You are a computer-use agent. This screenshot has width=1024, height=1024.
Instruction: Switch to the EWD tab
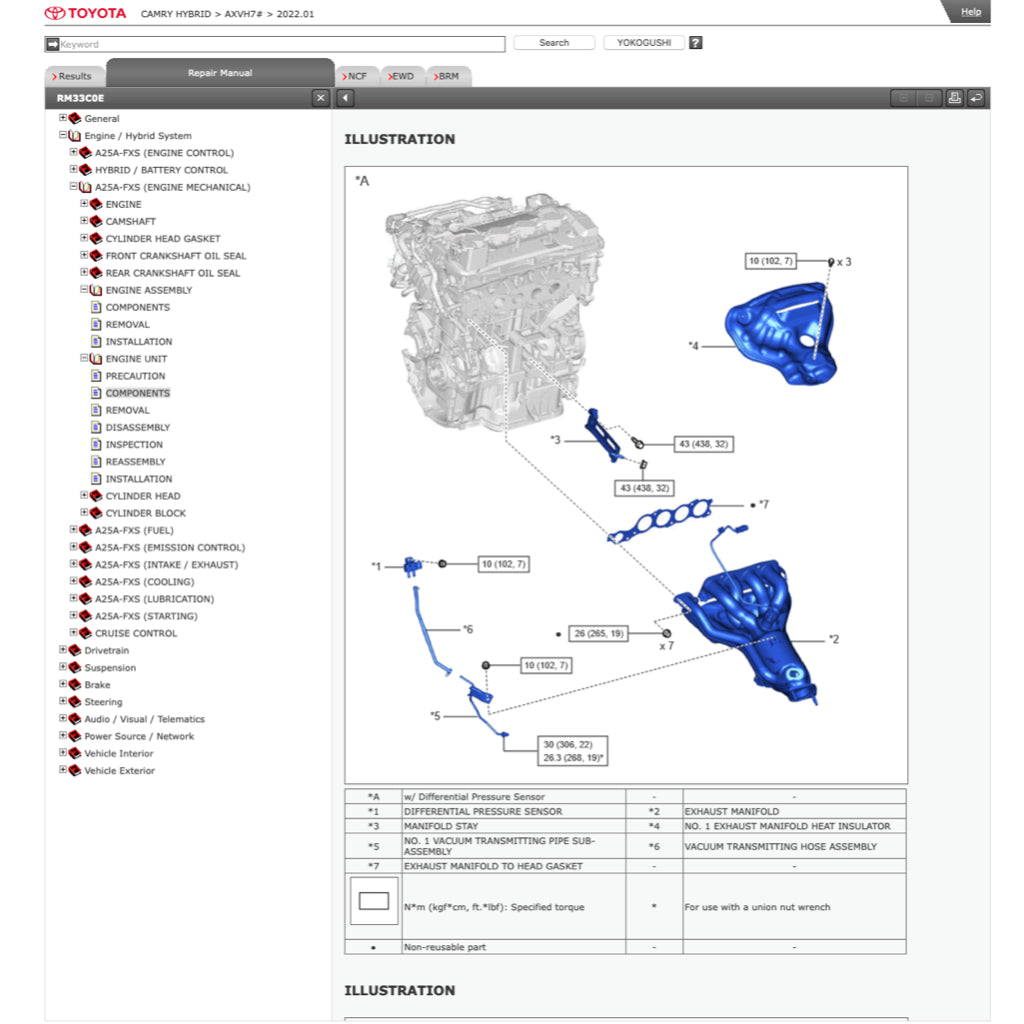point(401,76)
